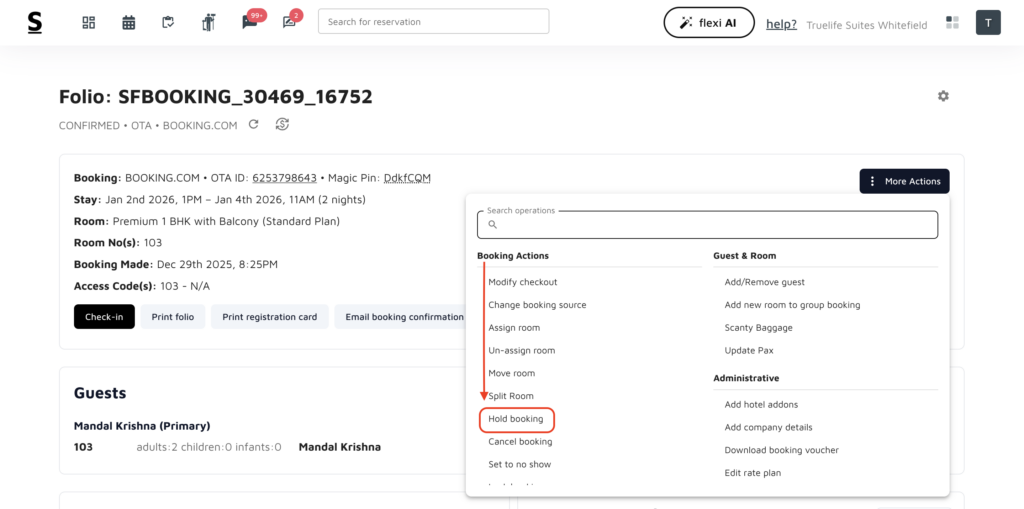Click the Check-in button

tap(104, 317)
